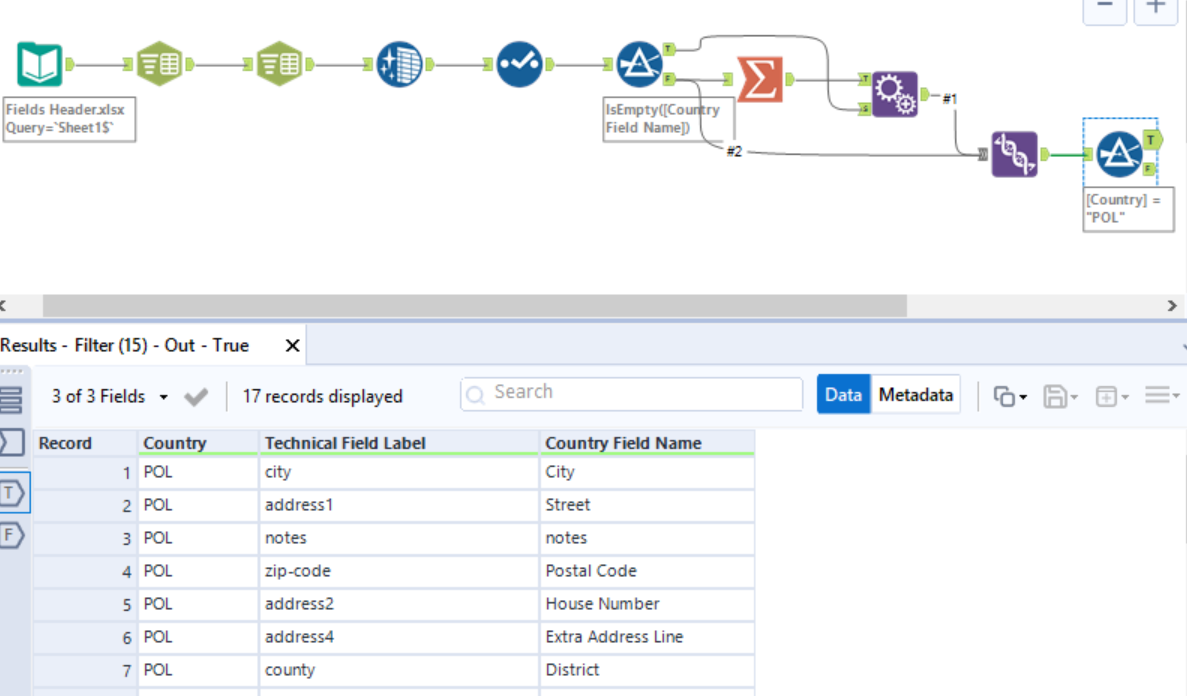Select the purple Union DNA tool

coord(1014,154)
